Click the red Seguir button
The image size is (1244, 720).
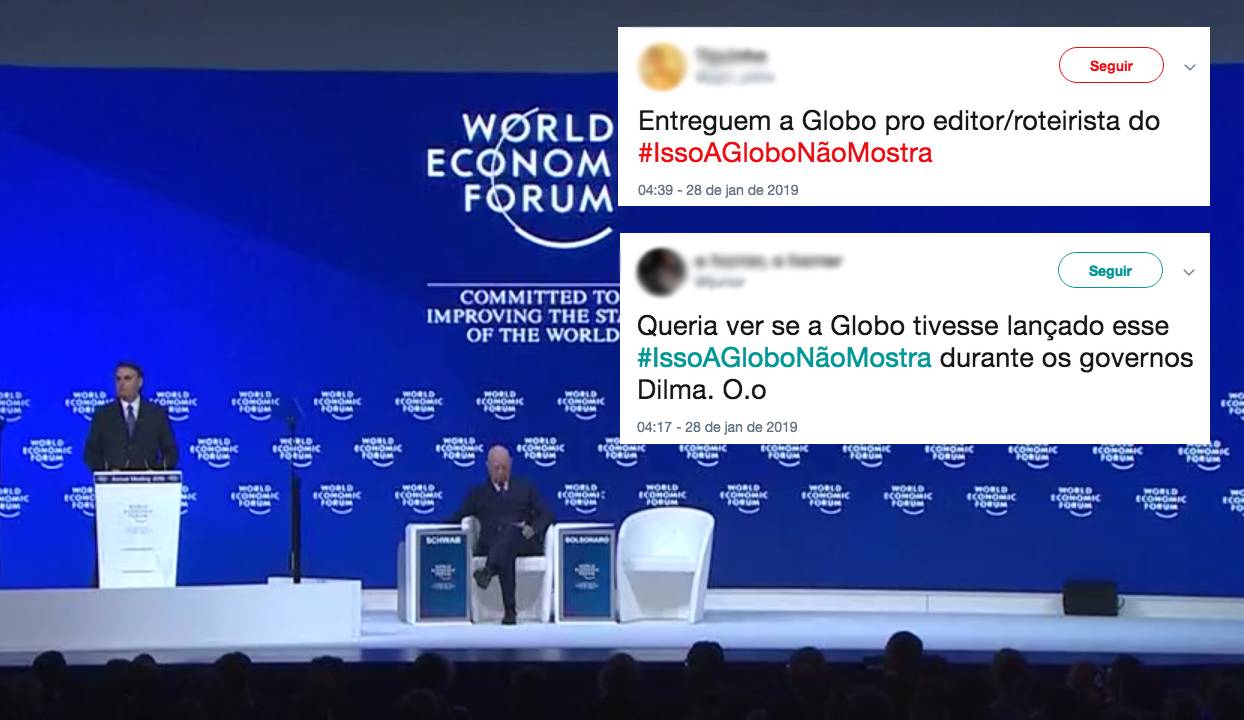(1111, 66)
